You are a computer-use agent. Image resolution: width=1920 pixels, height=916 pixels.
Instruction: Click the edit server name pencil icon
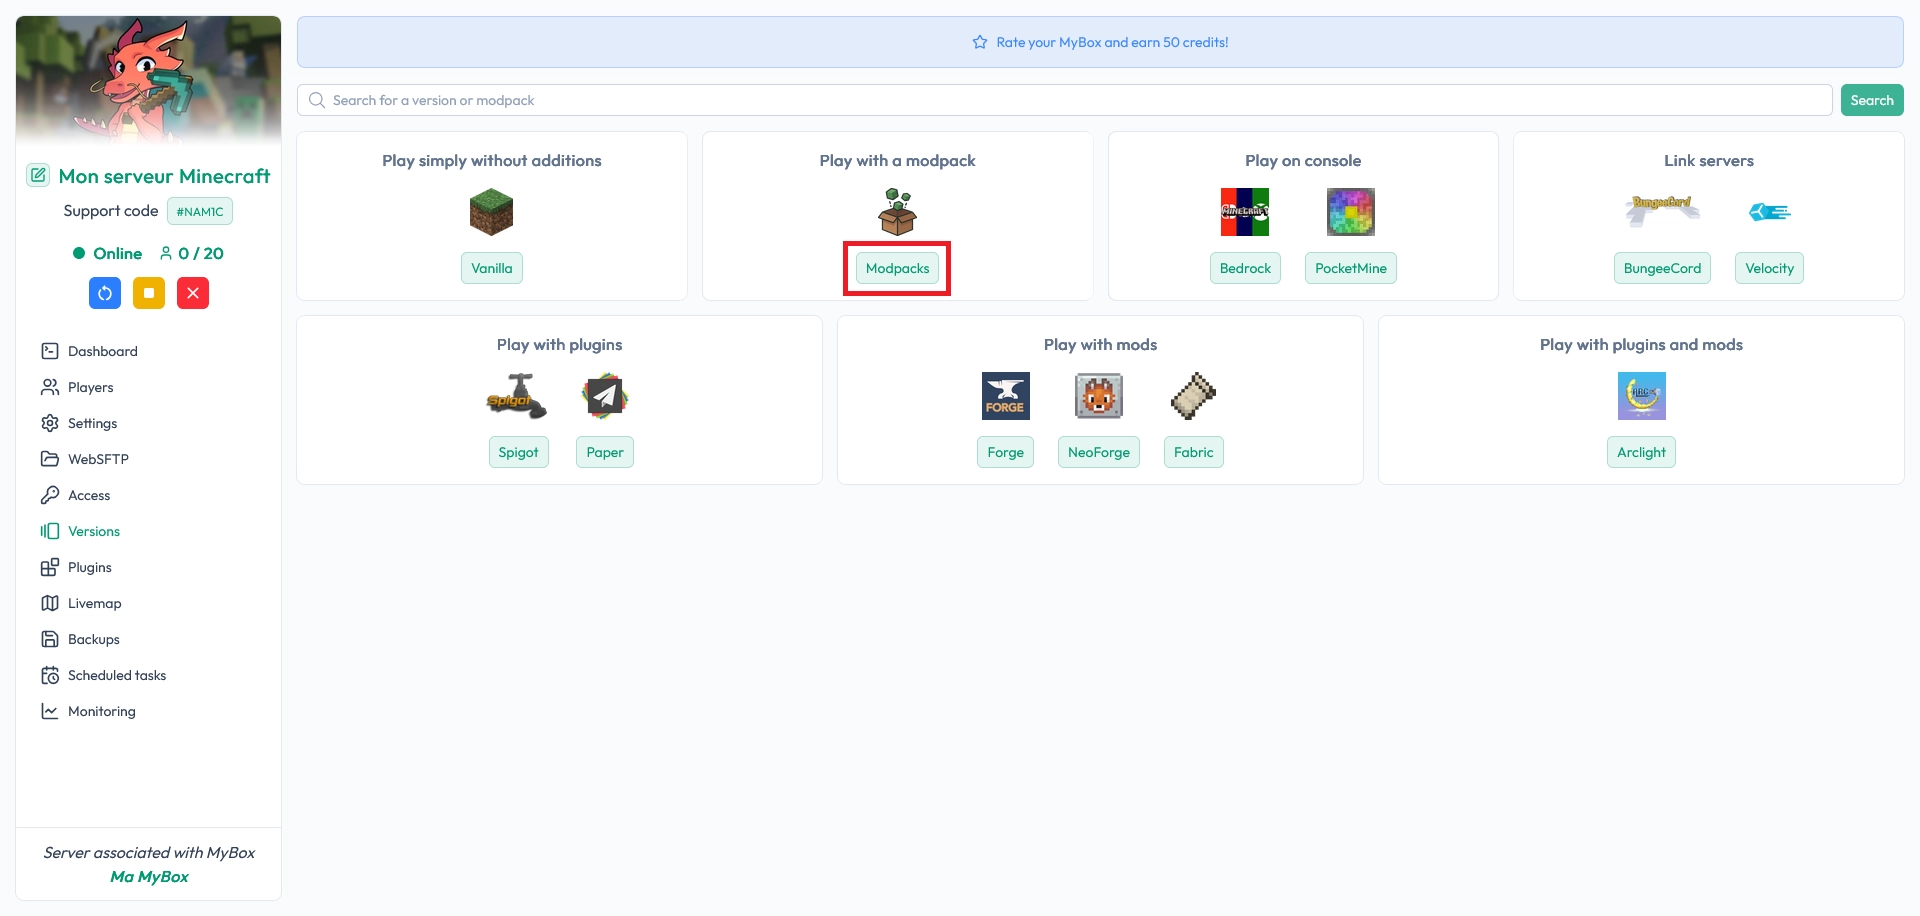pyautogui.click(x=38, y=175)
